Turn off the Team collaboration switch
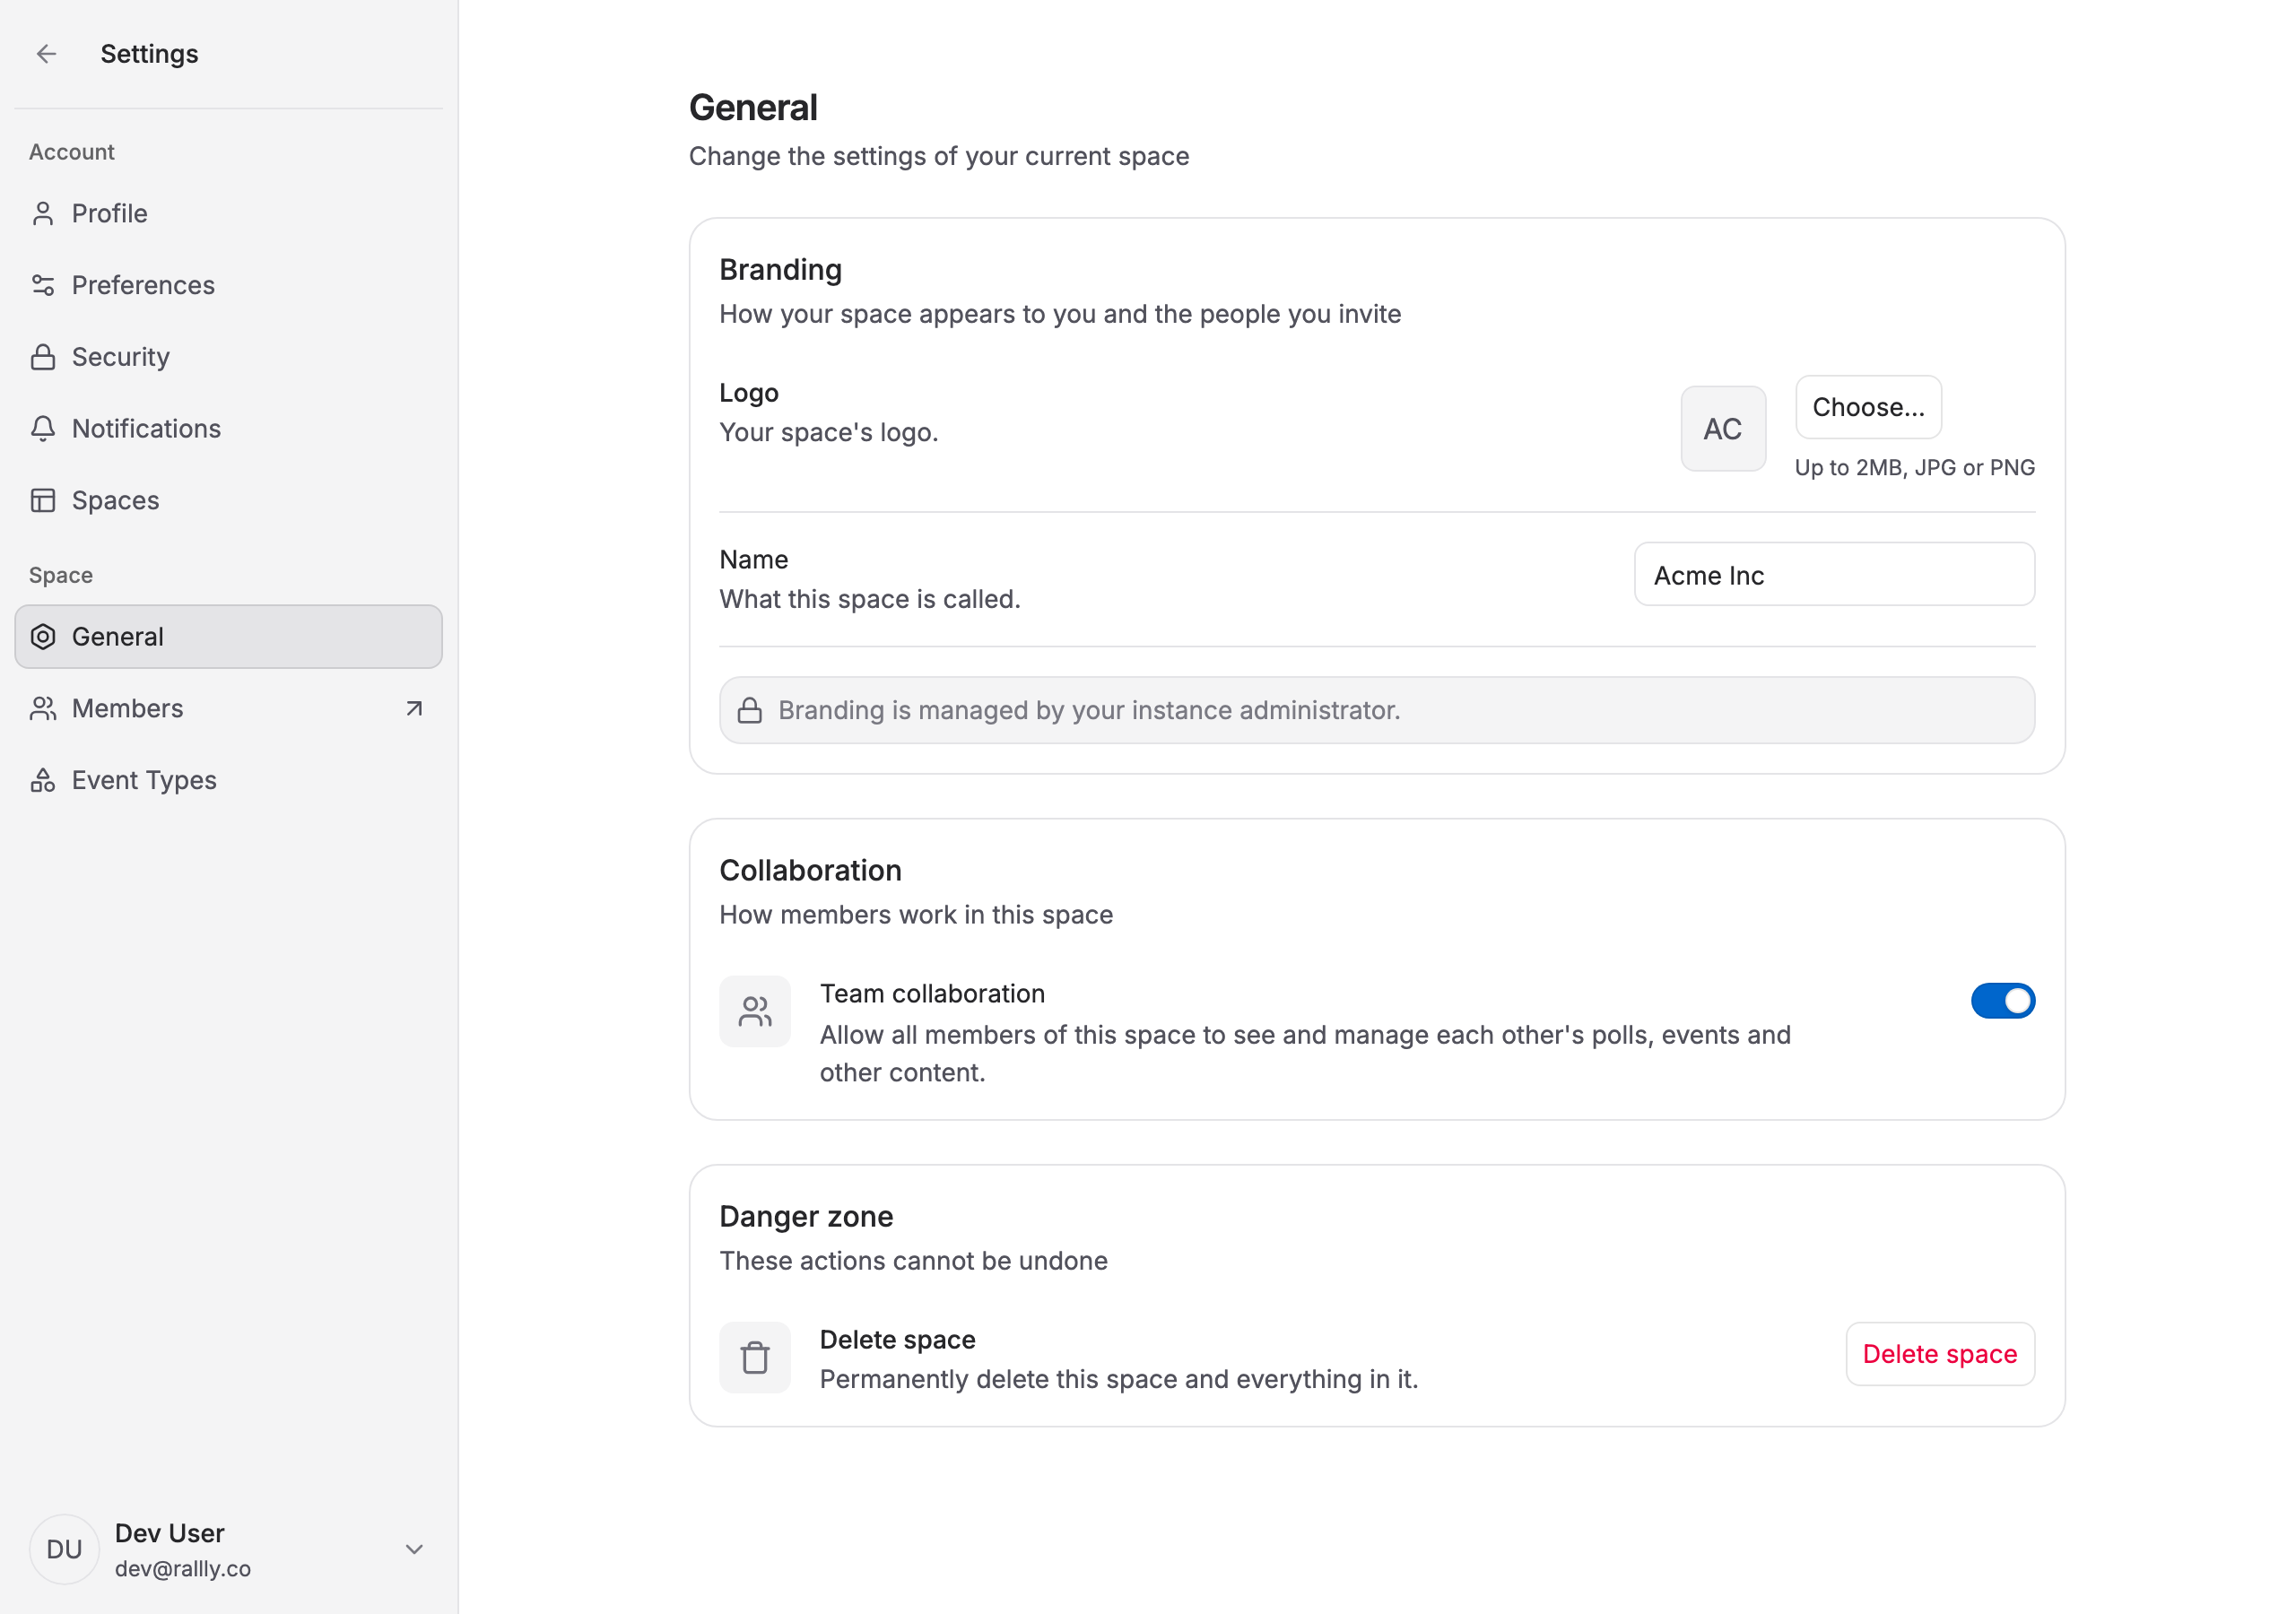 pyautogui.click(x=2003, y=1000)
